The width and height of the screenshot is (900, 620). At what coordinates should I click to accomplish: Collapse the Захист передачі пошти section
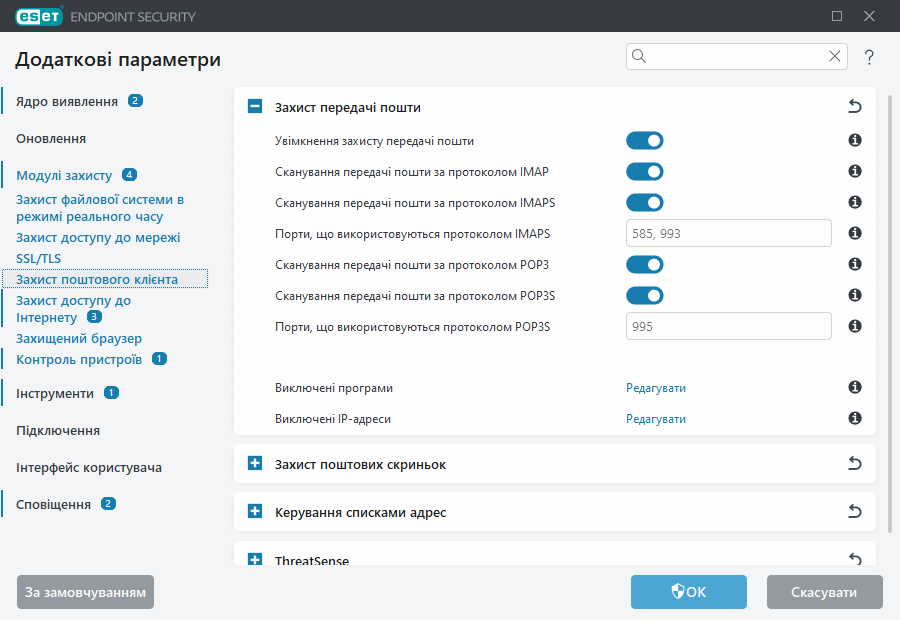coord(255,107)
